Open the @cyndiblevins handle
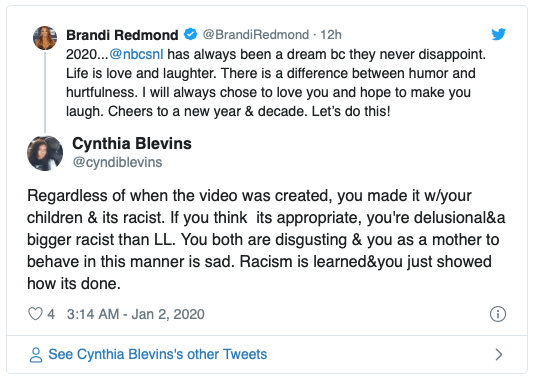This screenshot has height=382, width=536. tap(117, 162)
